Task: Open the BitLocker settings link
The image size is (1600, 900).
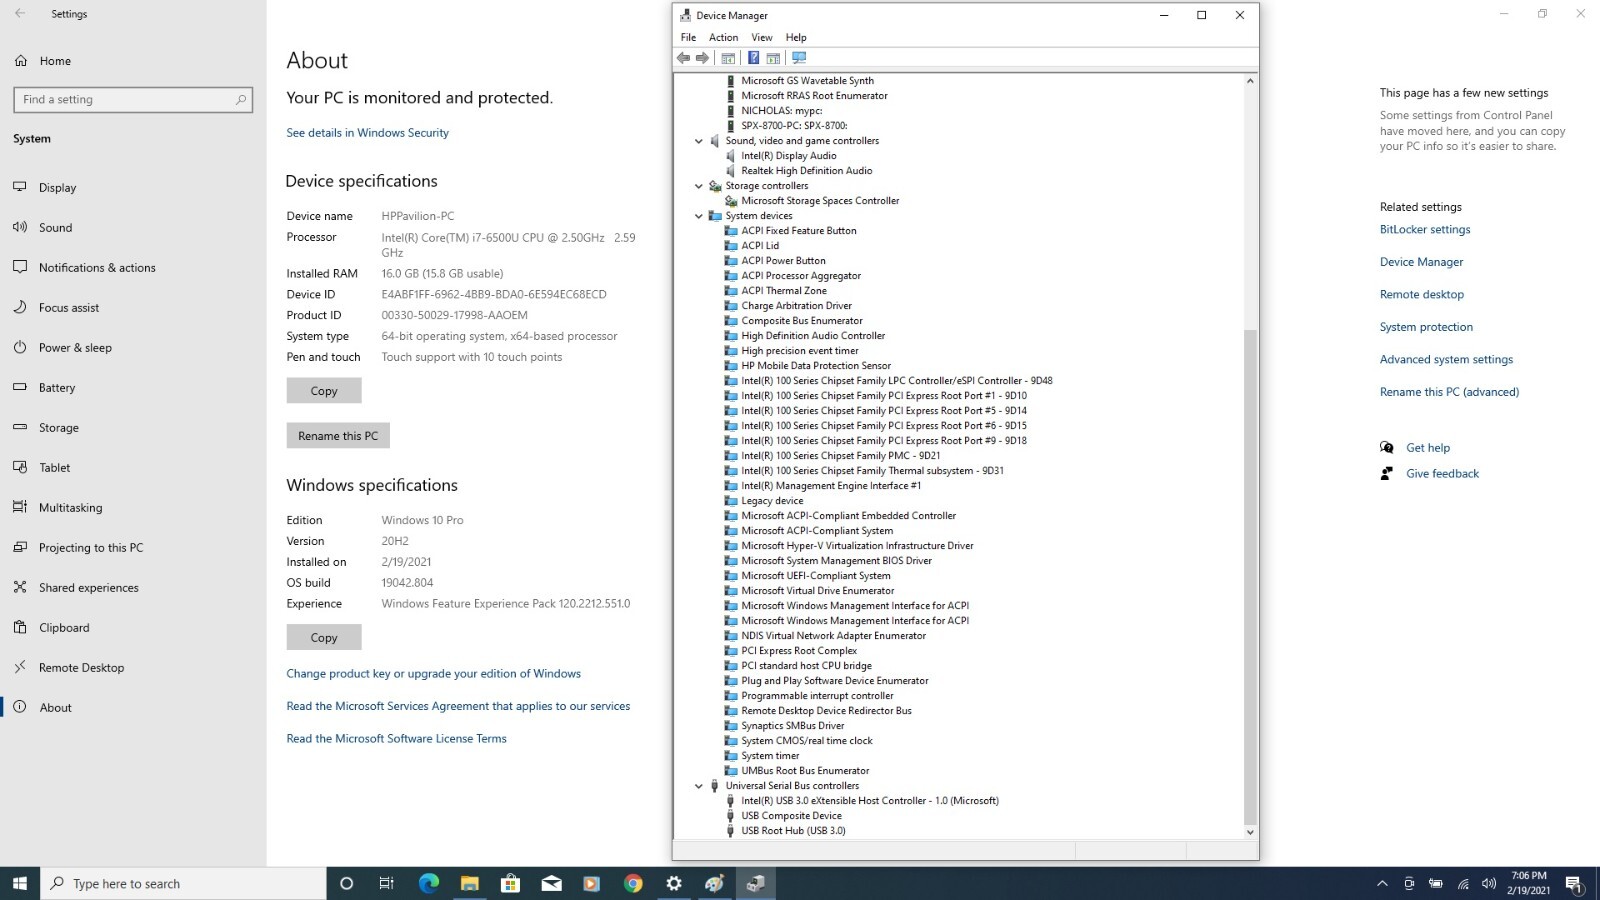Action: click(x=1425, y=229)
